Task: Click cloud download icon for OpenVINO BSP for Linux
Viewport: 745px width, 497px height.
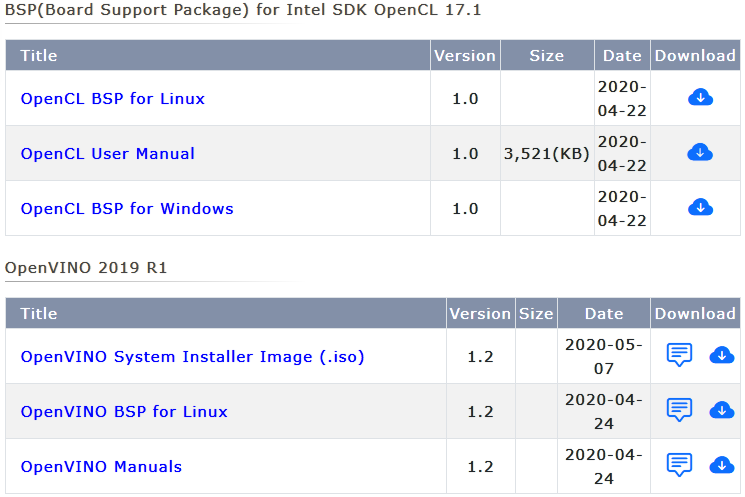Action: pos(721,410)
